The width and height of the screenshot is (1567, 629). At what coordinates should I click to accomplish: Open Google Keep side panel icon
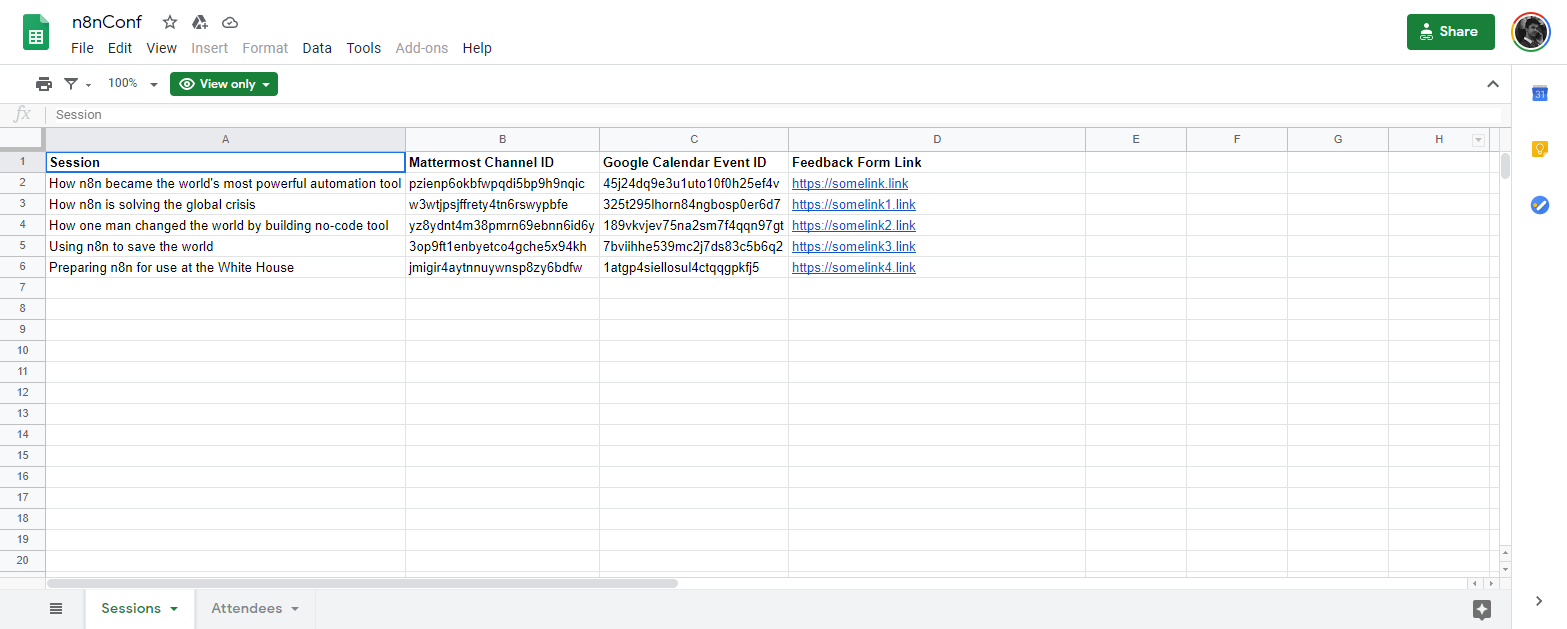(1540, 149)
